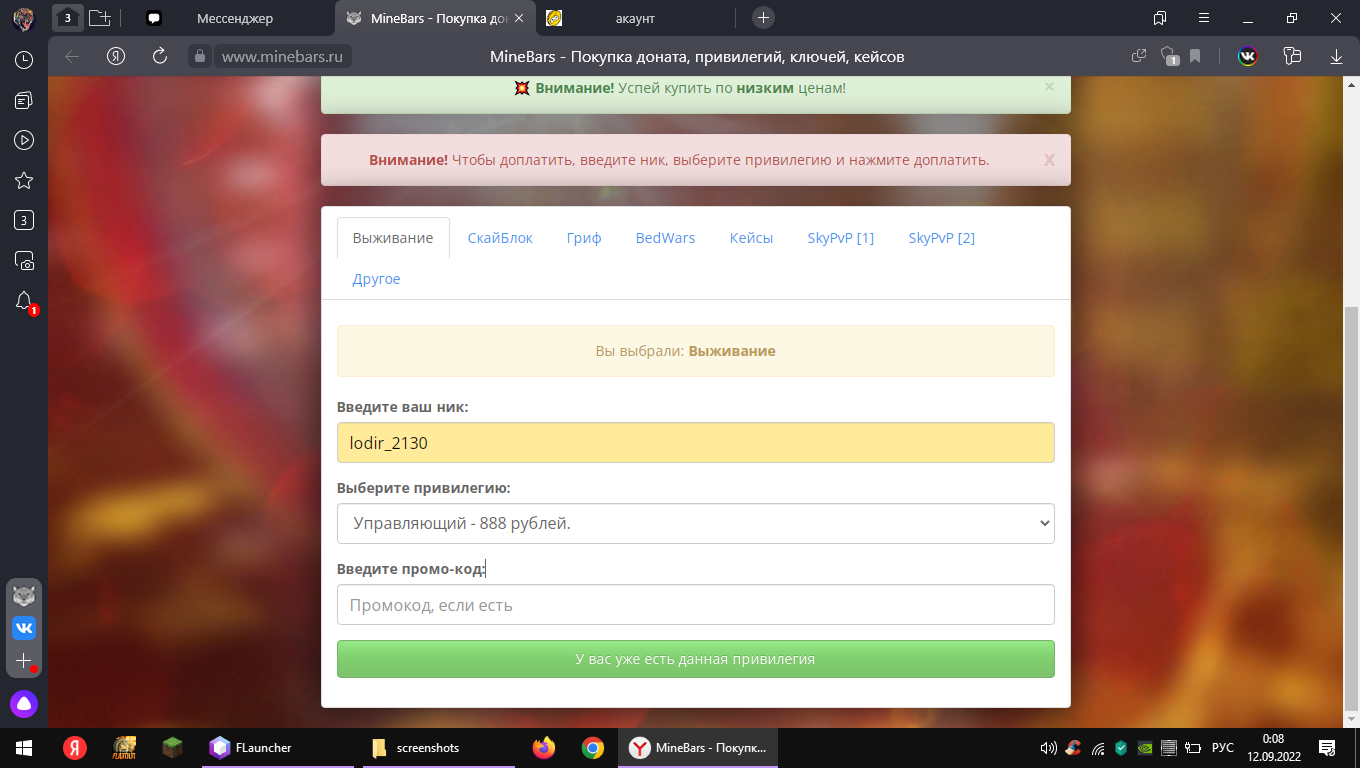Select the Выживание tab
This screenshot has height=768, width=1360.
[x=393, y=238]
